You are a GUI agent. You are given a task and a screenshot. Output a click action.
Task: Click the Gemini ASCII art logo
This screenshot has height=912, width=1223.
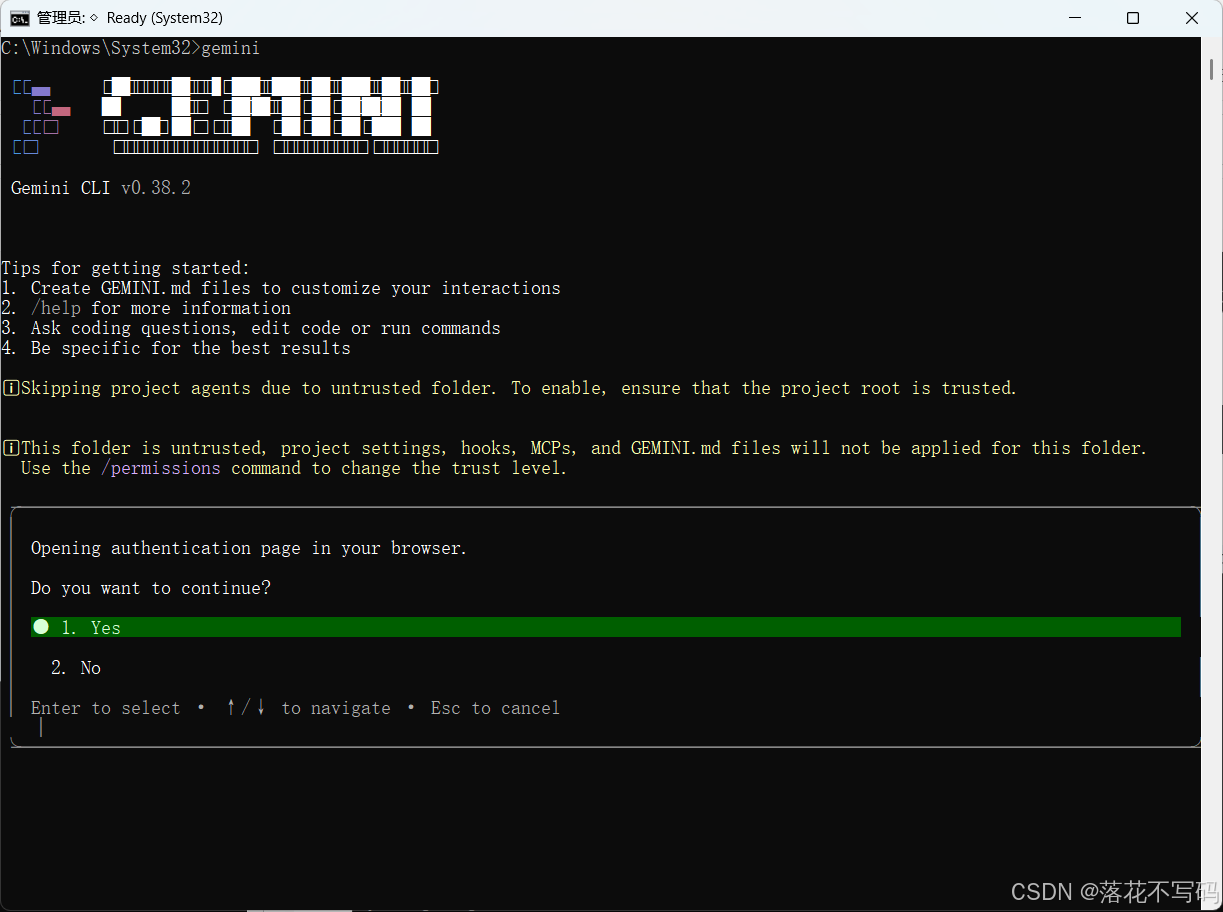point(226,116)
